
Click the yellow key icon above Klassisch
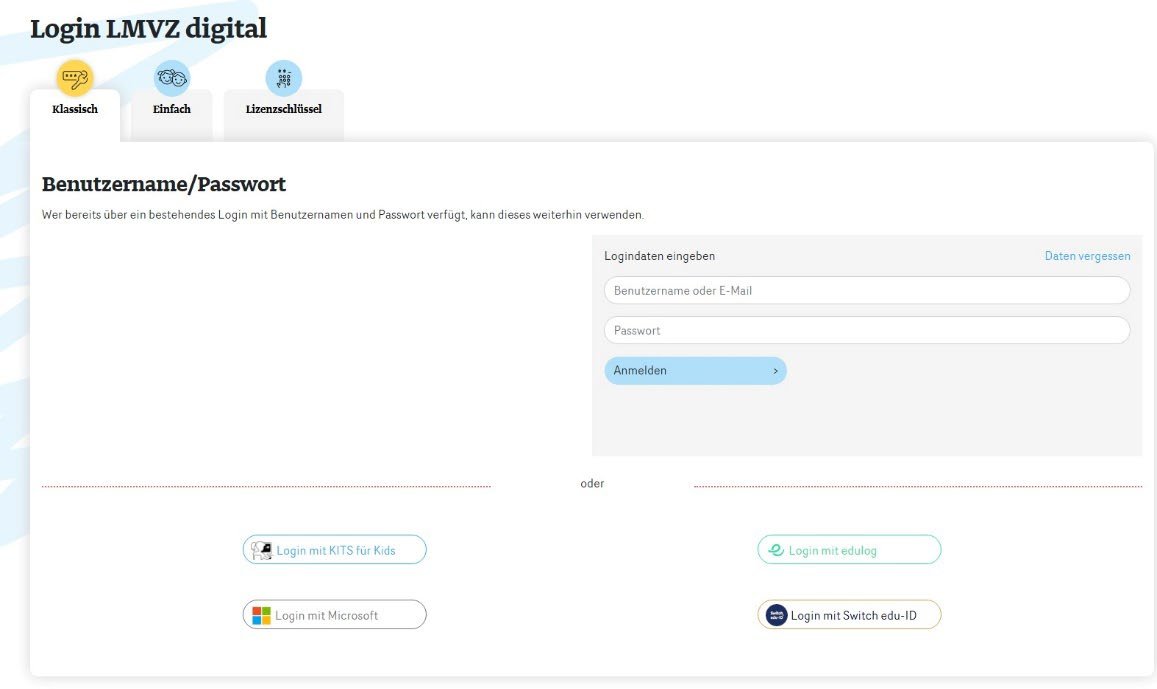pos(75,77)
